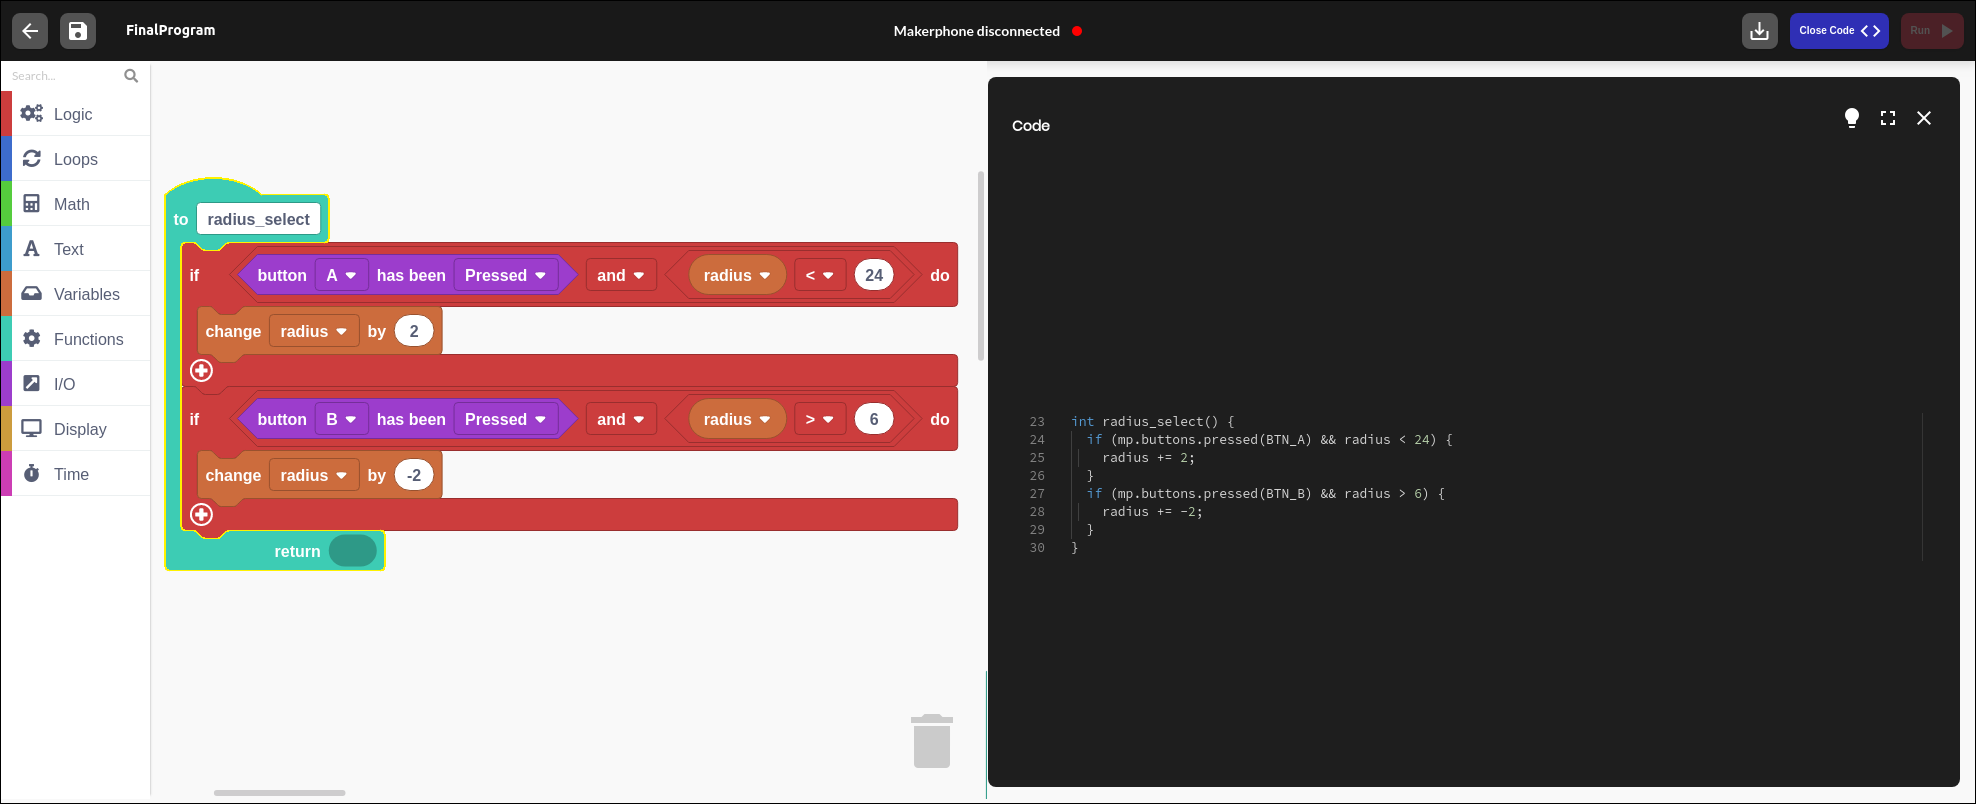Click the empty return value slot

tap(353, 550)
